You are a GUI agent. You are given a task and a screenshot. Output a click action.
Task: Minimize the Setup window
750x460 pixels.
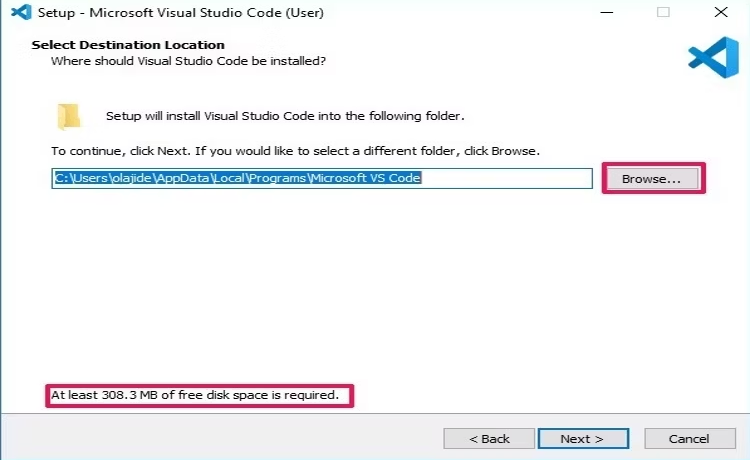point(607,12)
